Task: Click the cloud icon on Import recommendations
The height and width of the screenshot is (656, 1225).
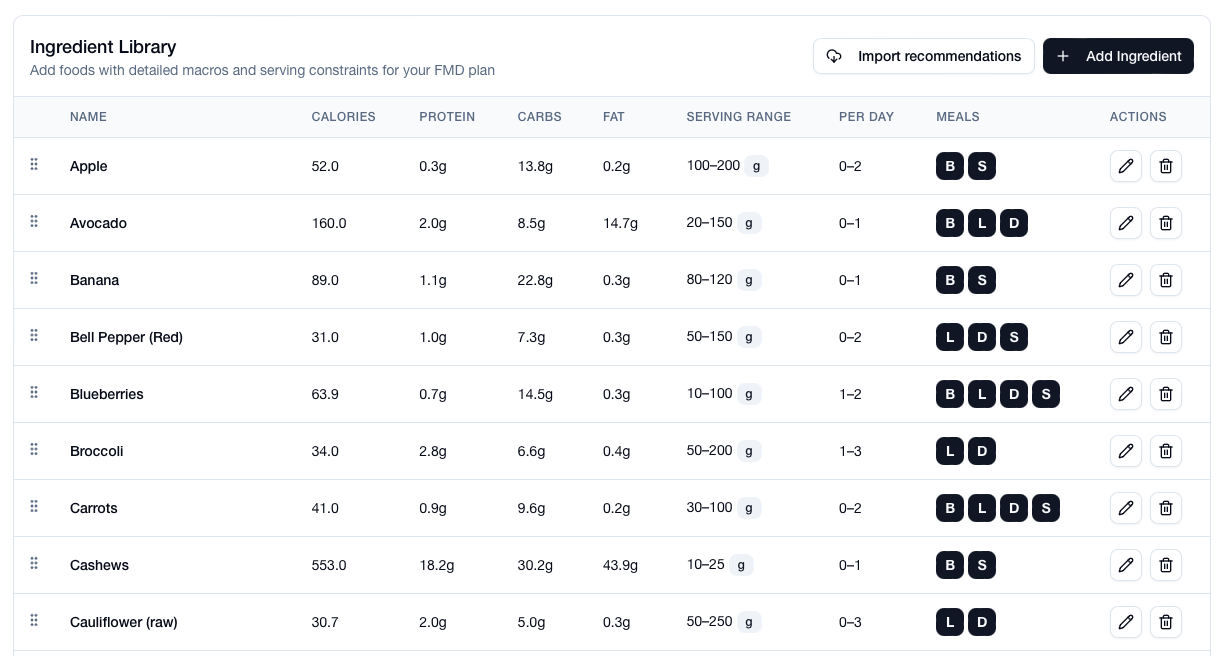Action: coord(834,56)
